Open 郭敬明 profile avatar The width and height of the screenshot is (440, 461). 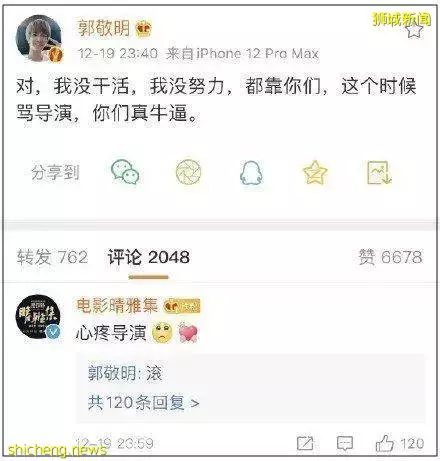click(39, 39)
